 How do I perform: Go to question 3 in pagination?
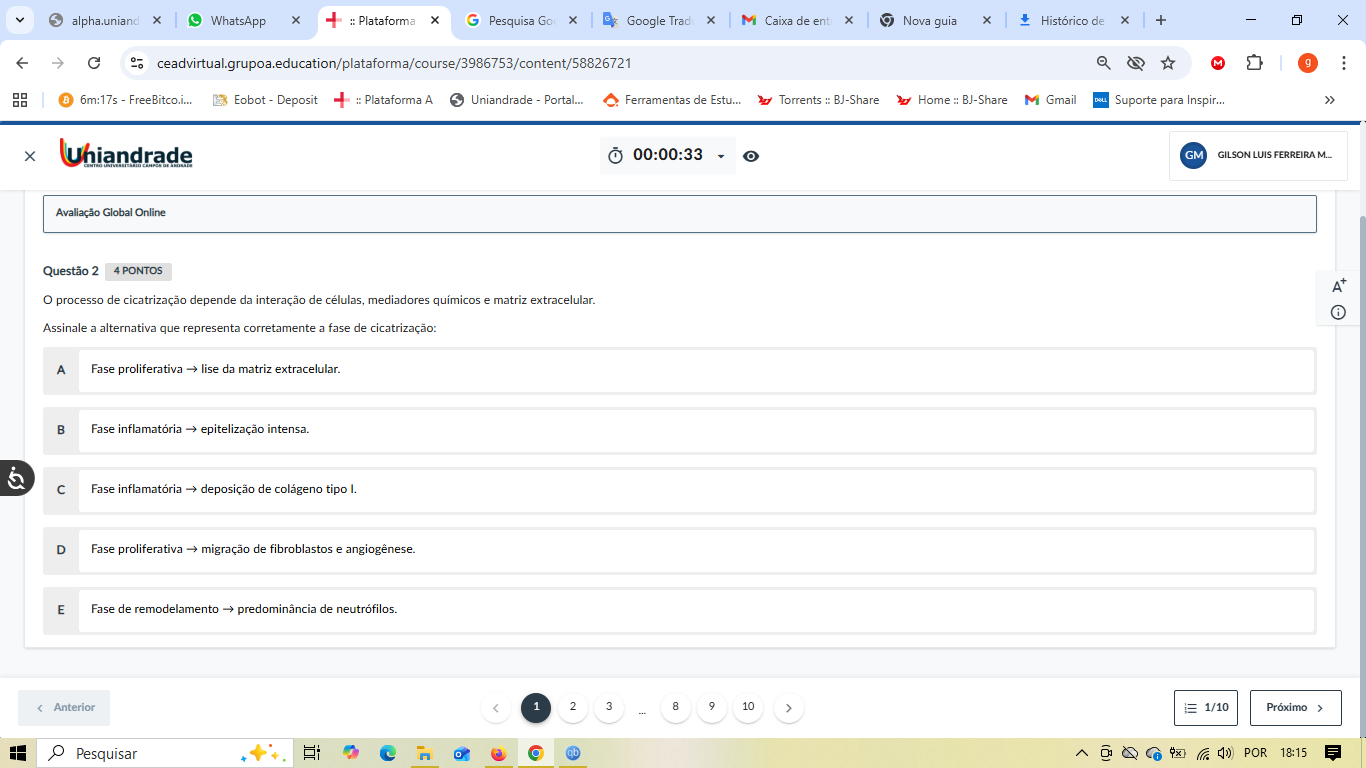[x=609, y=707]
